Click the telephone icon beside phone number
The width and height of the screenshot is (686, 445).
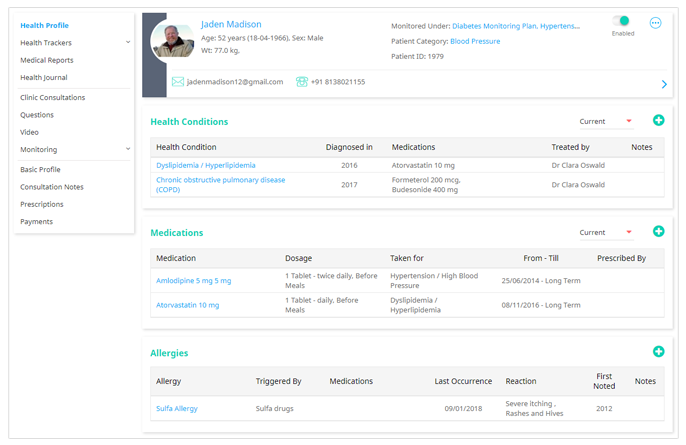click(302, 82)
